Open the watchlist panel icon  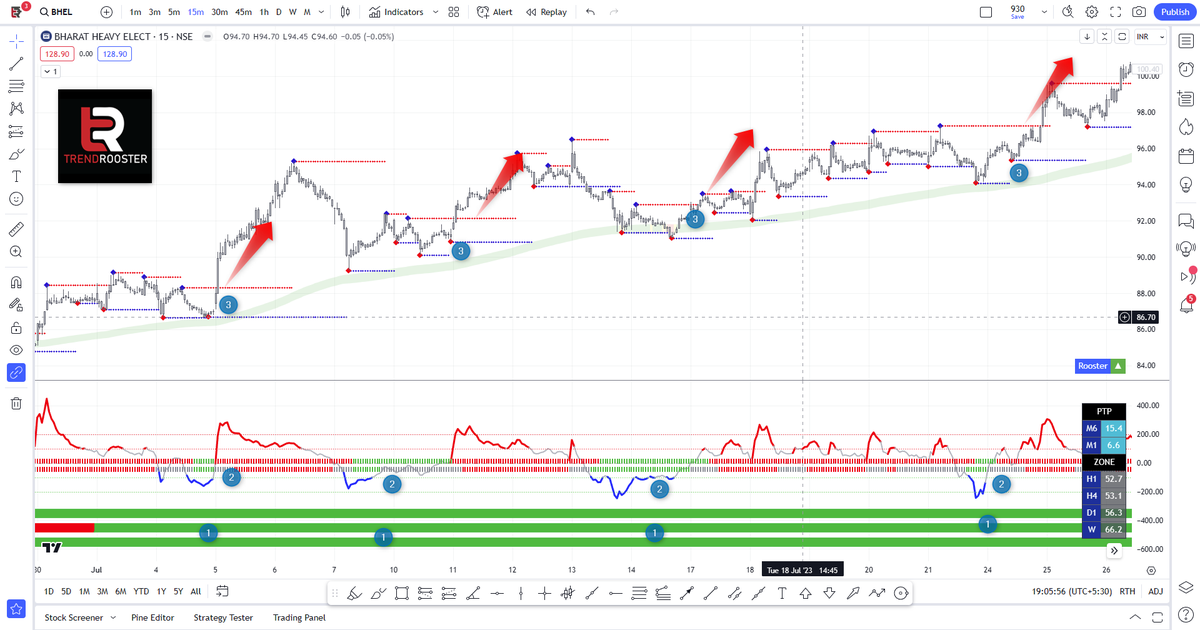(x=1186, y=42)
